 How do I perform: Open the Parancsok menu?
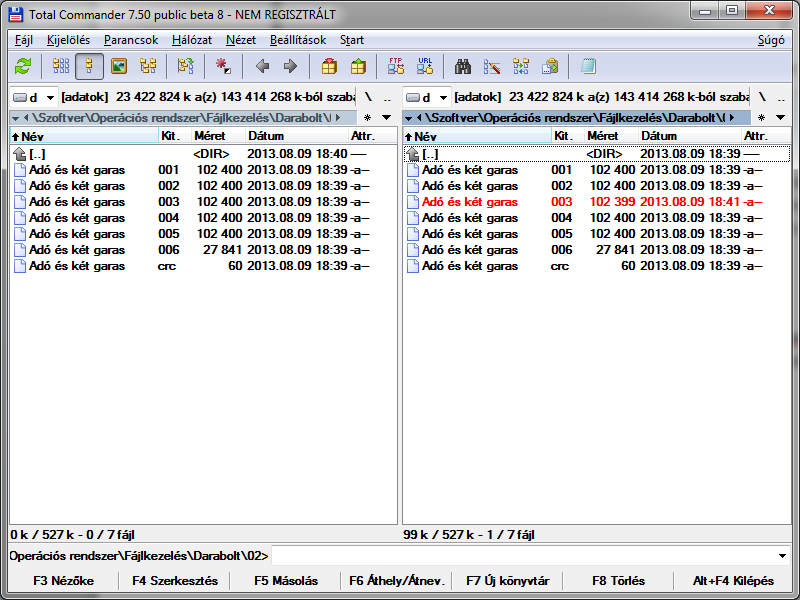(131, 40)
